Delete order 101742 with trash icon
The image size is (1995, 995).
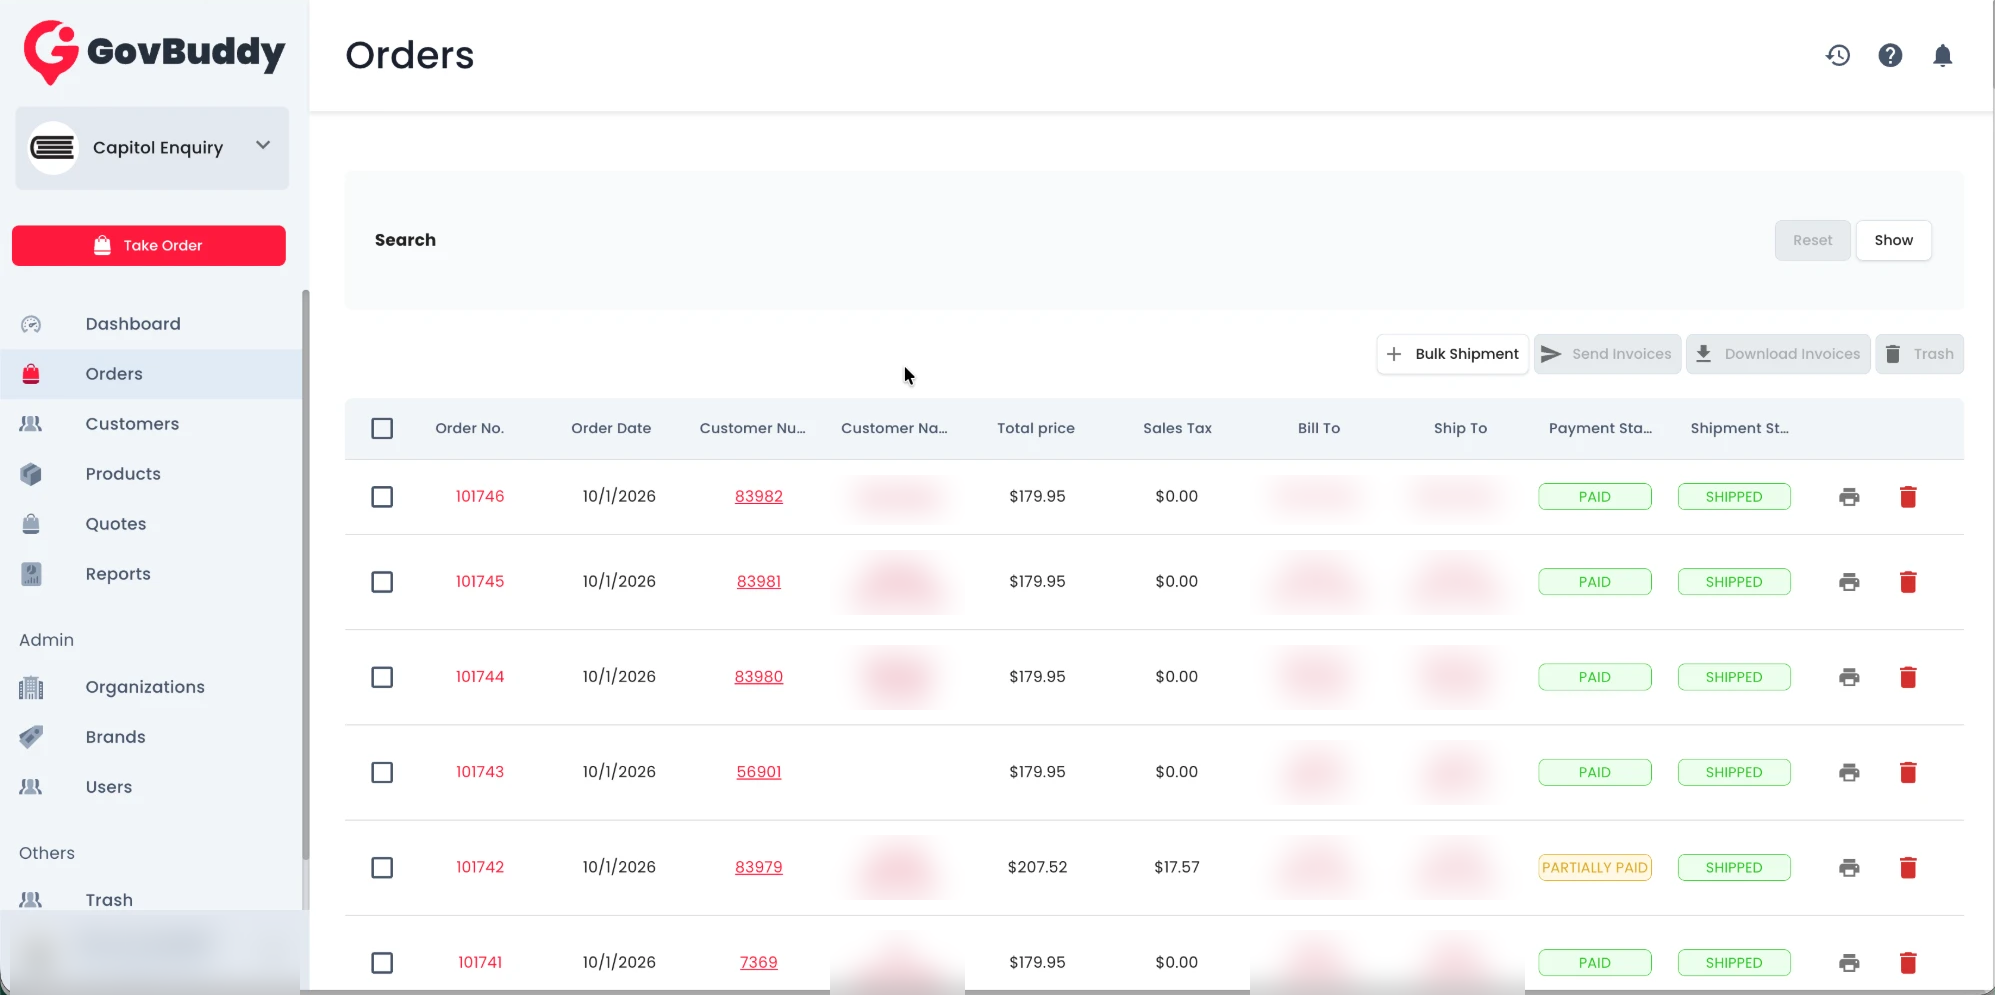pos(1908,867)
